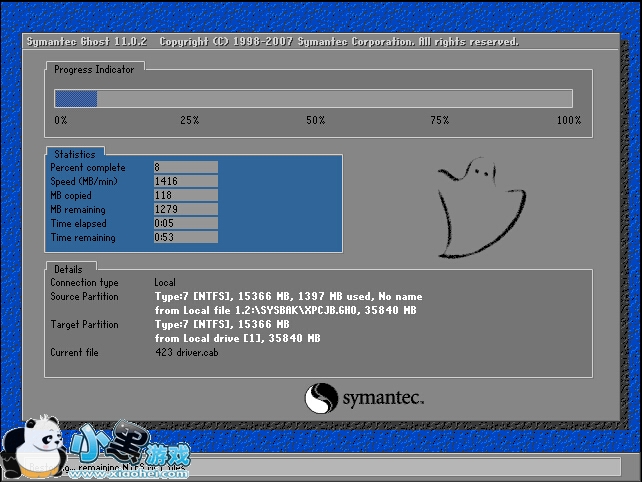
Task: Click the Details panel heading
Action: [69, 269]
